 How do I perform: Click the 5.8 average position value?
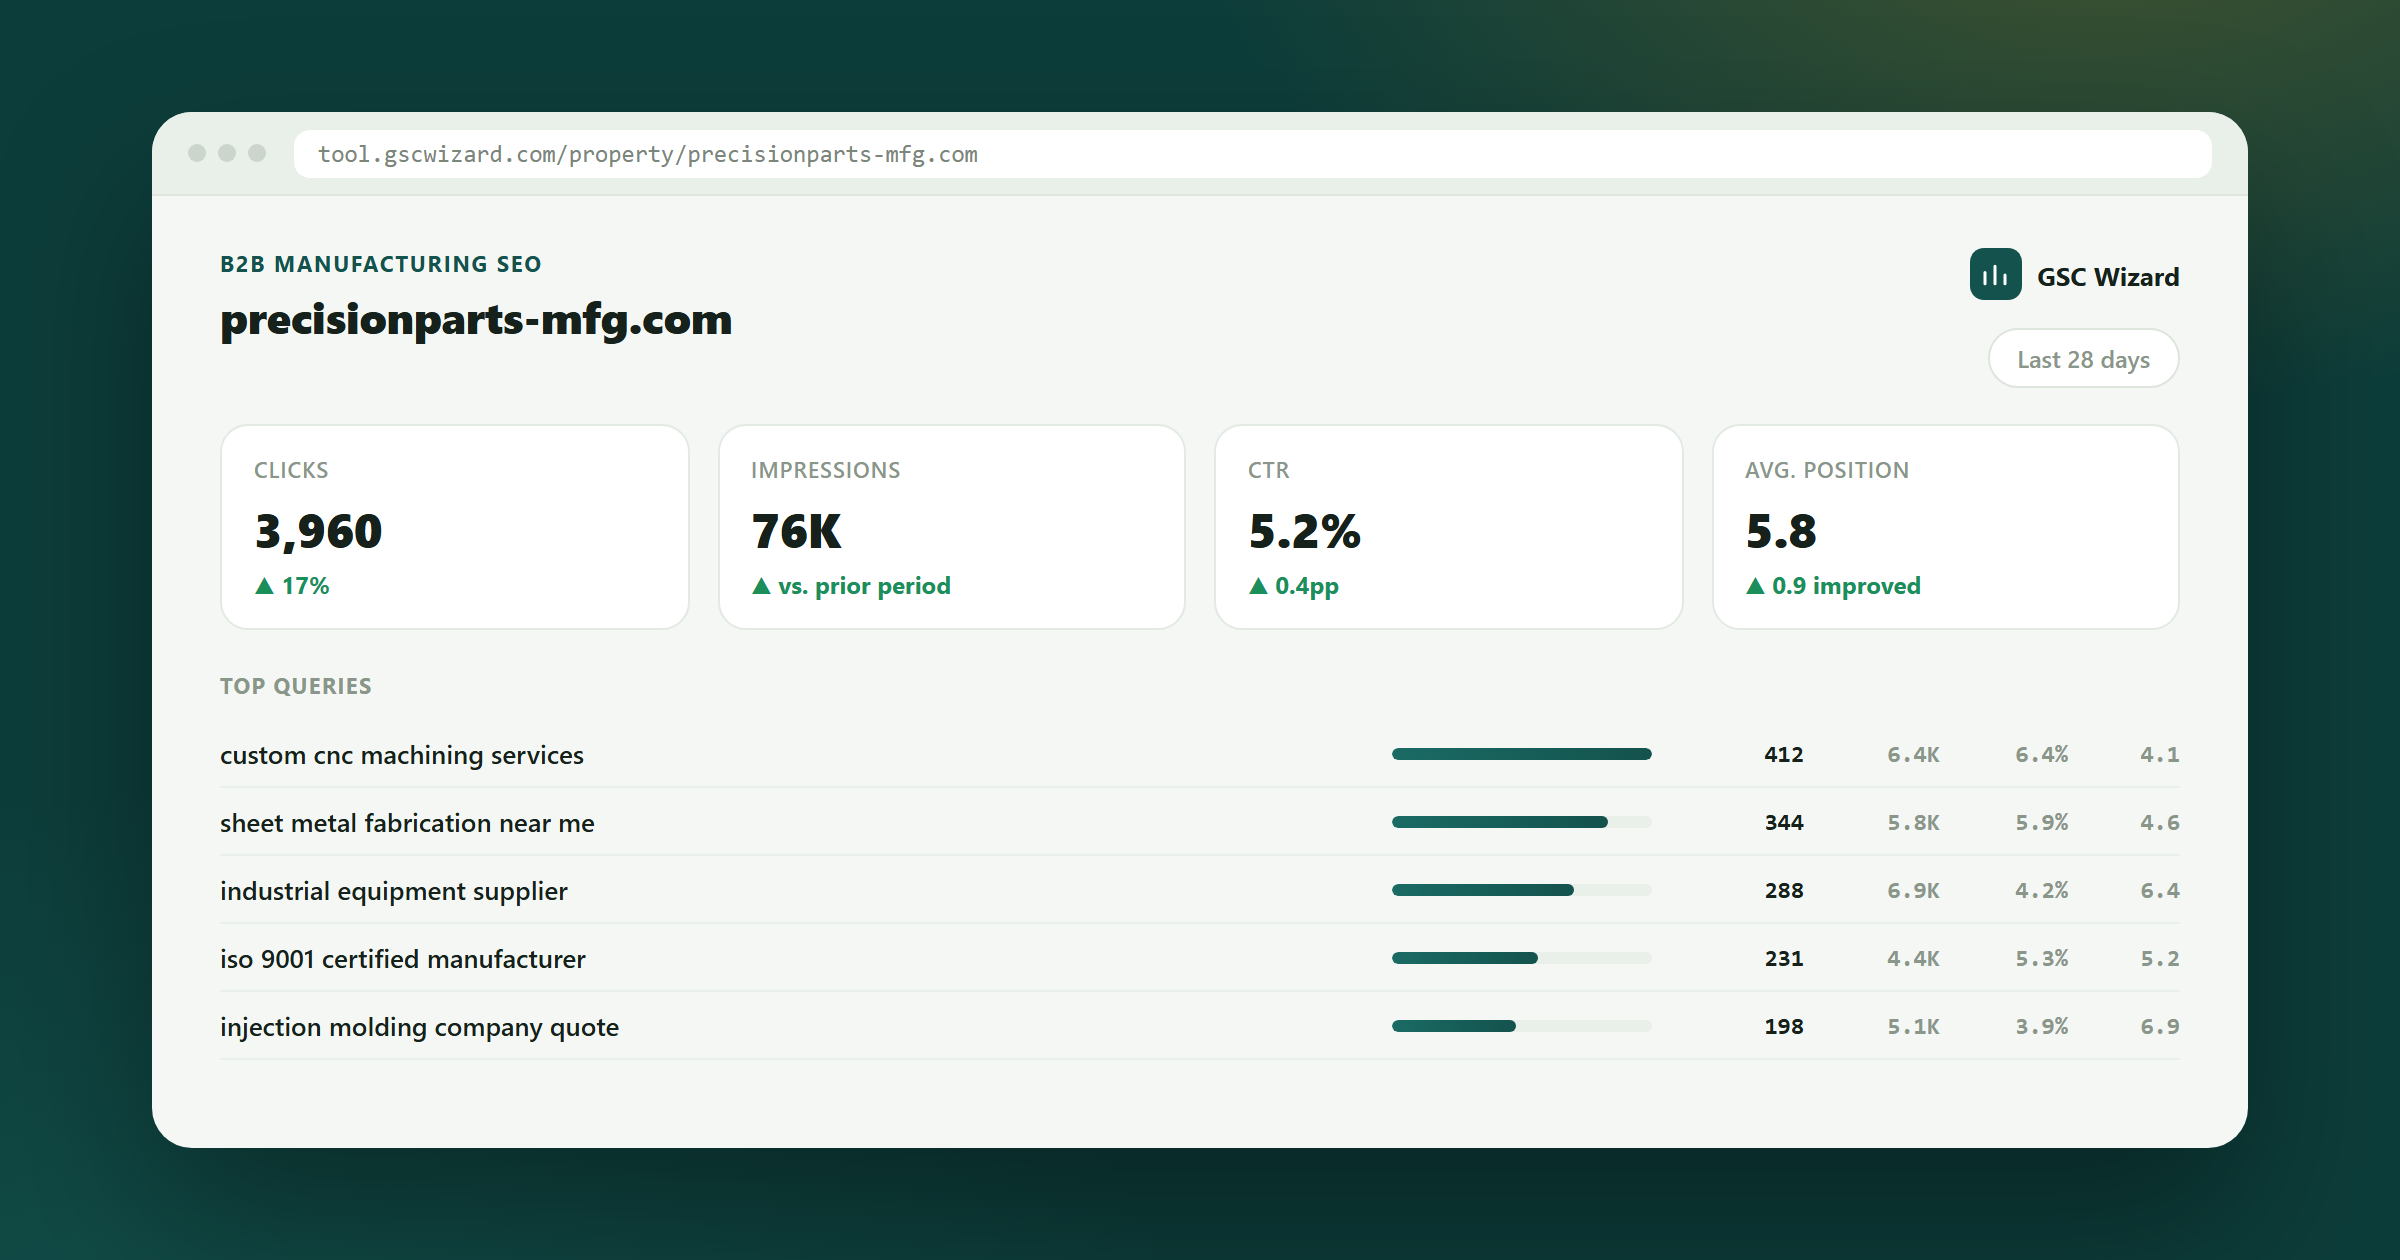click(x=1781, y=531)
